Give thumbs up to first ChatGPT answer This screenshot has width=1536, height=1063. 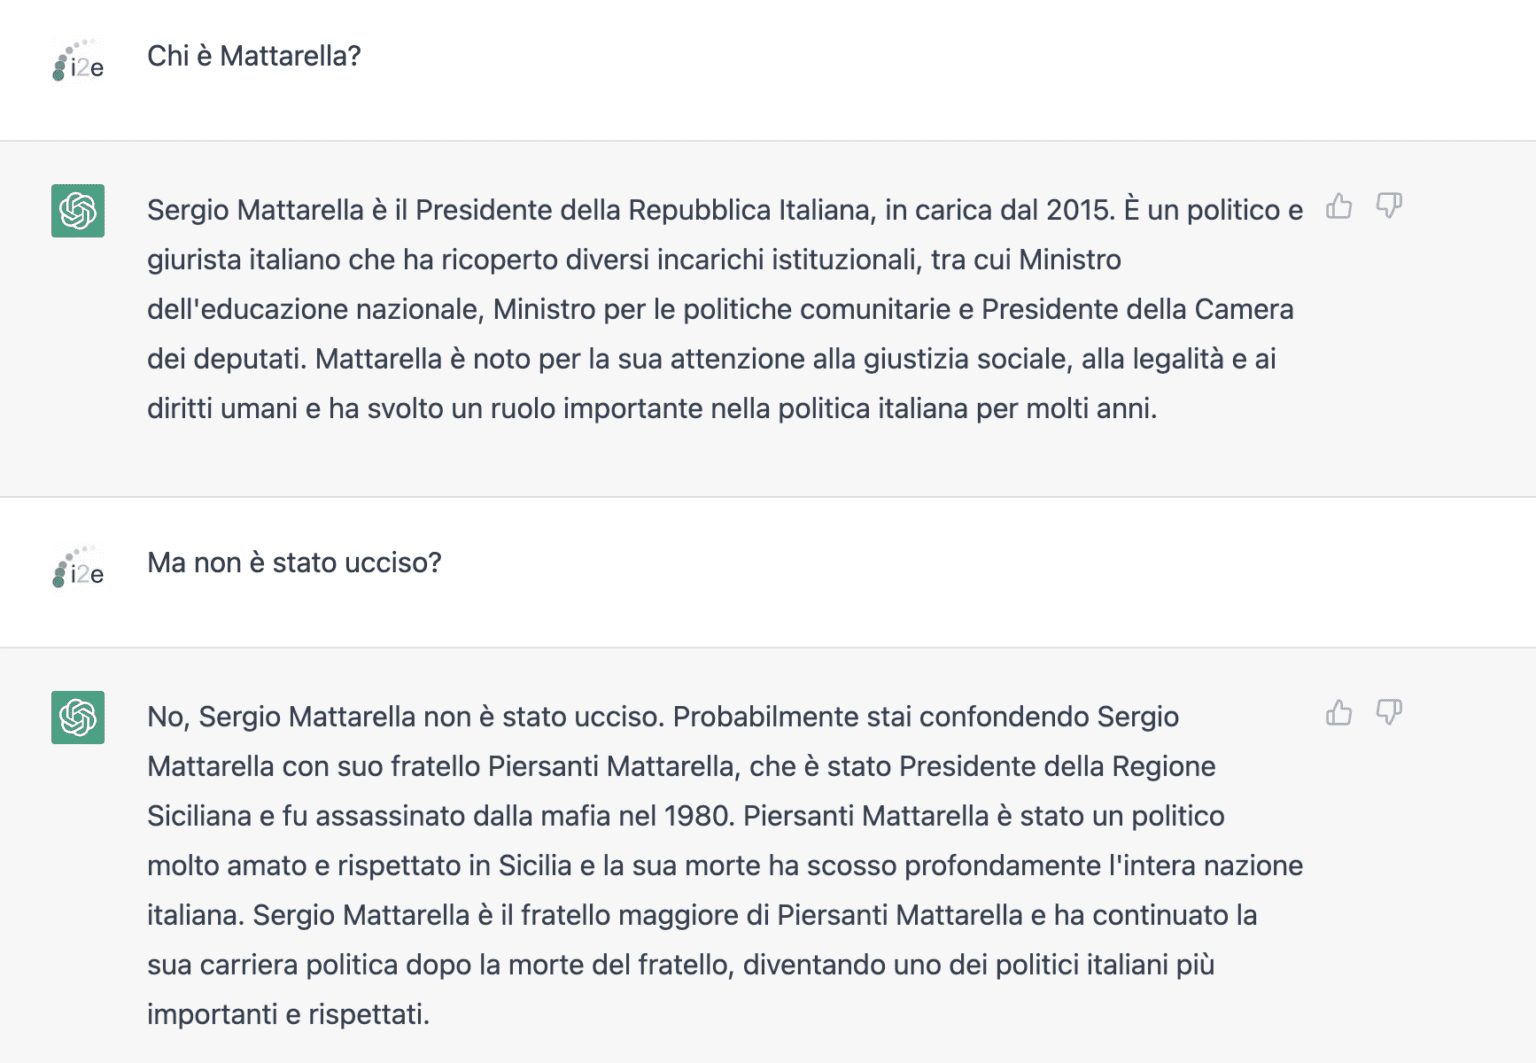pyautogui.click(x=1339, y=206)
